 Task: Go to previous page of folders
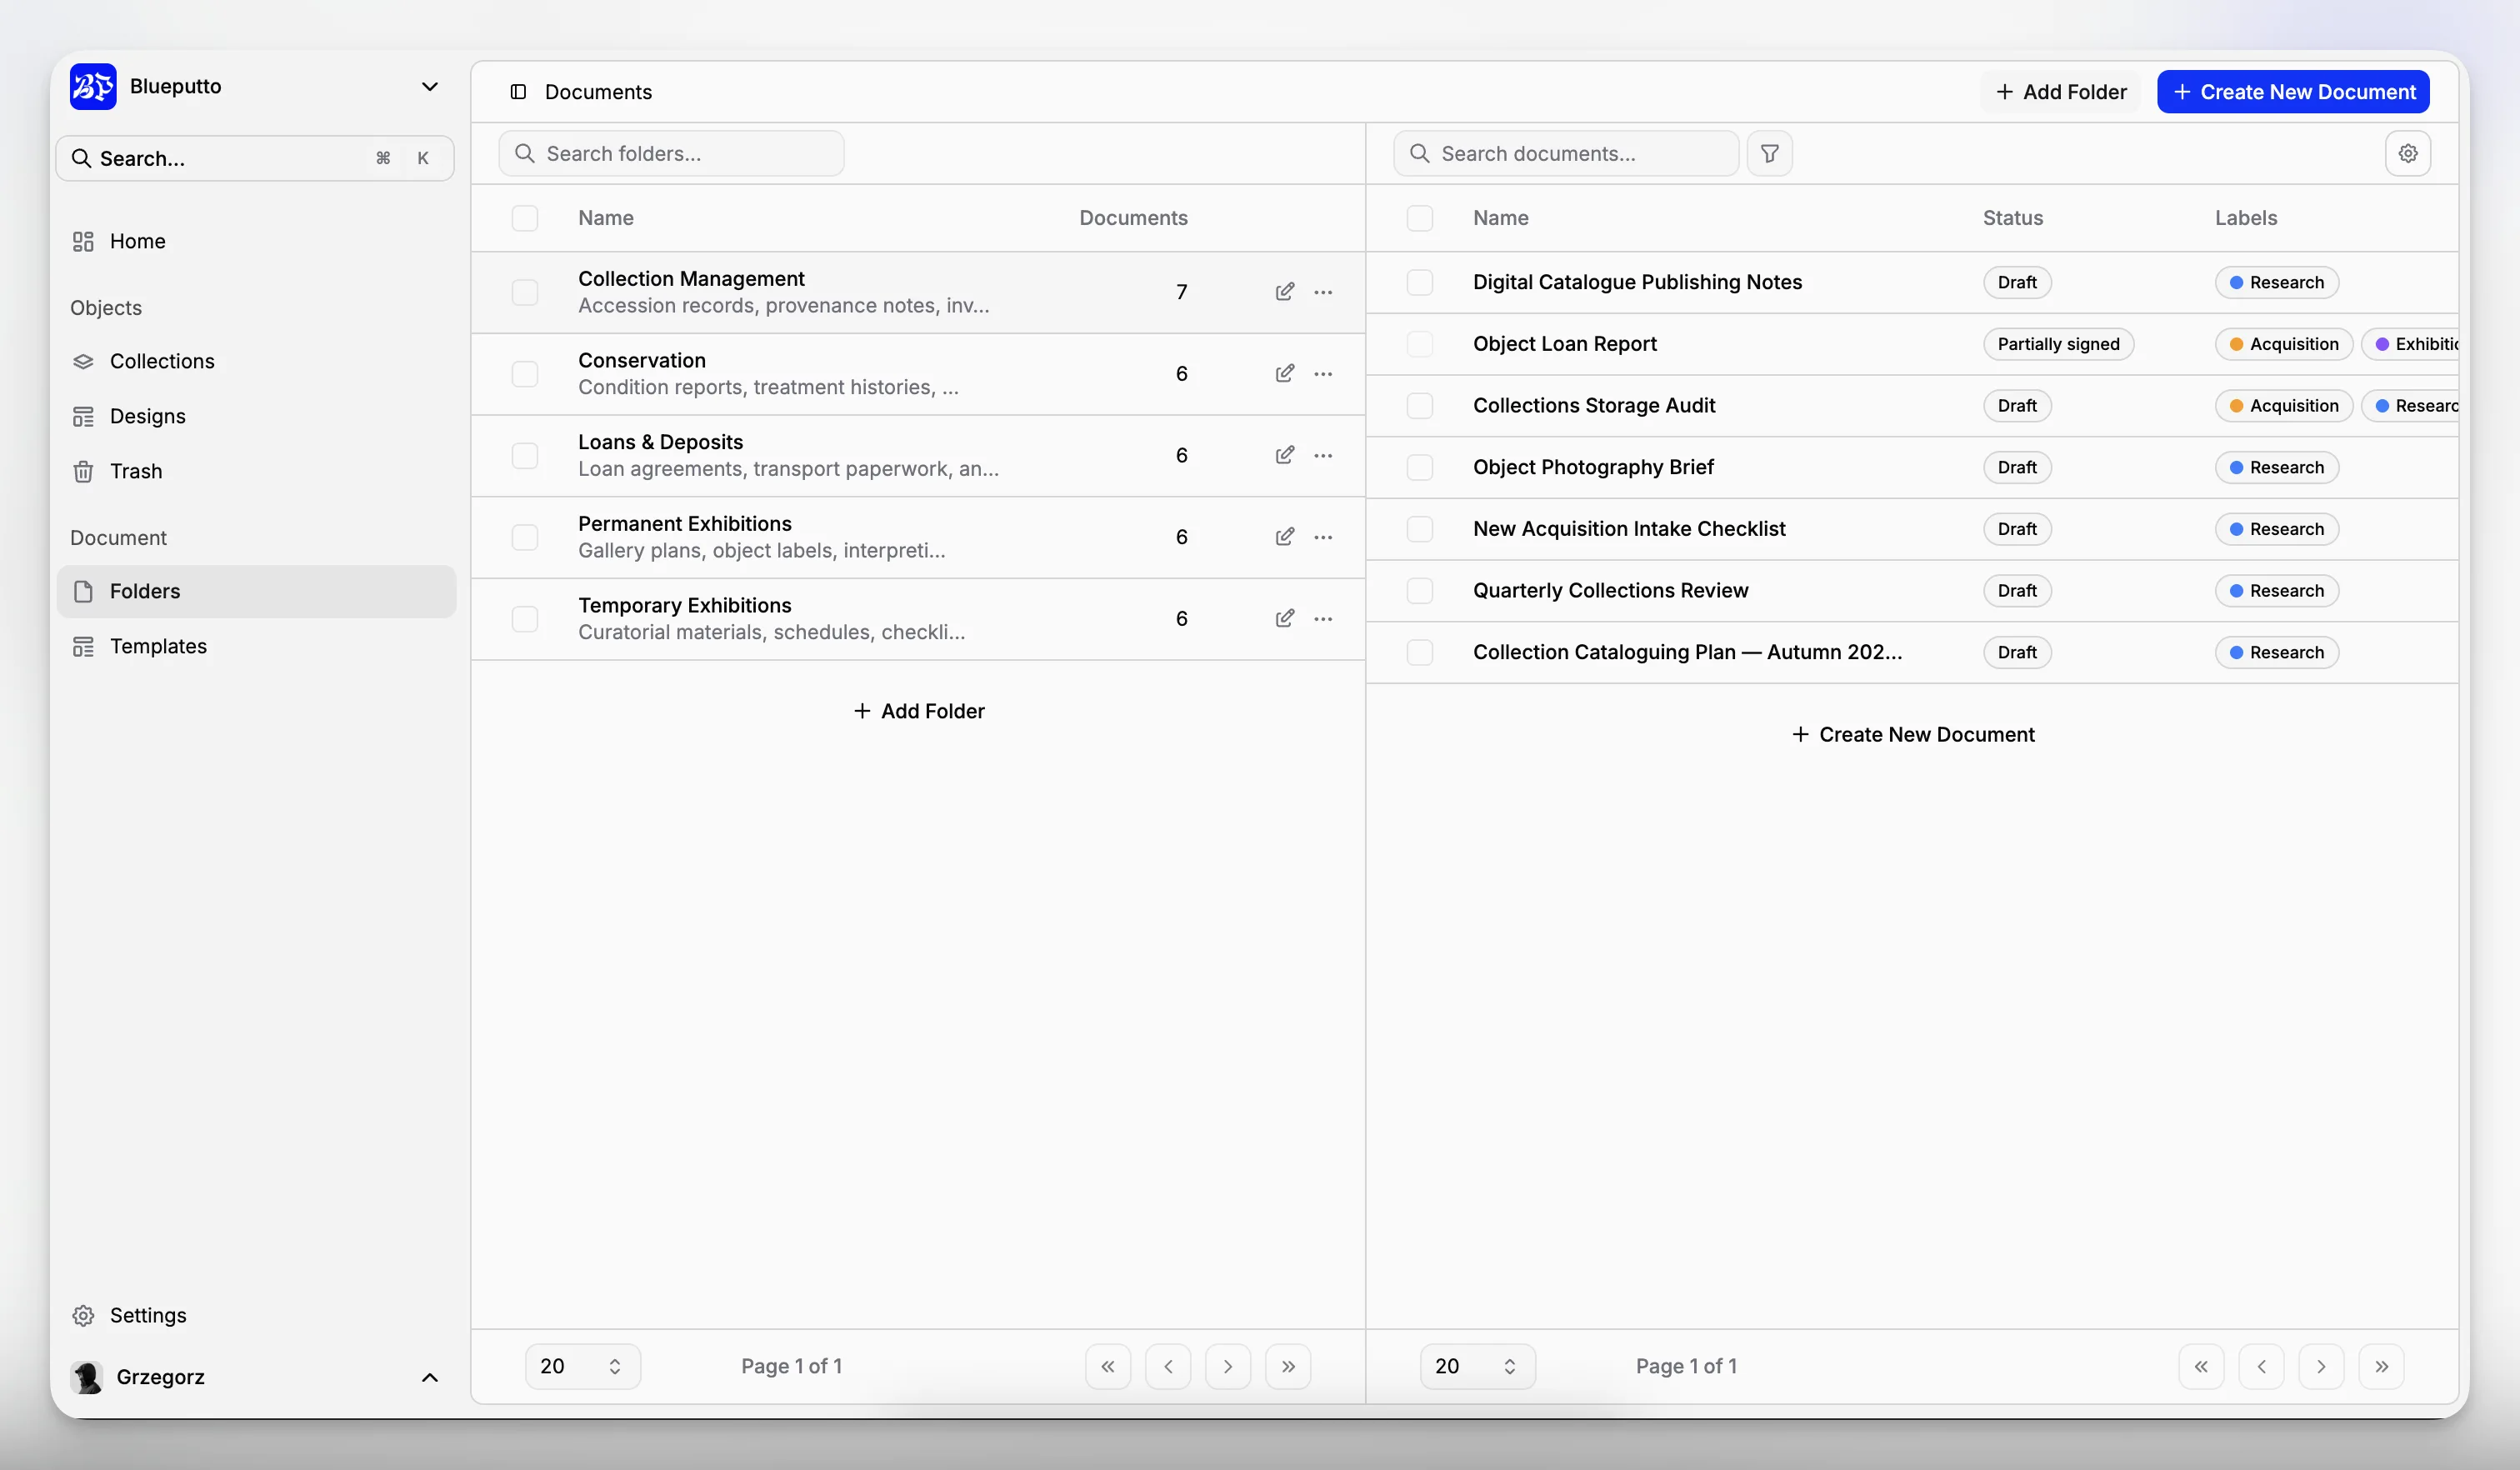(x=1168, y=1366)
